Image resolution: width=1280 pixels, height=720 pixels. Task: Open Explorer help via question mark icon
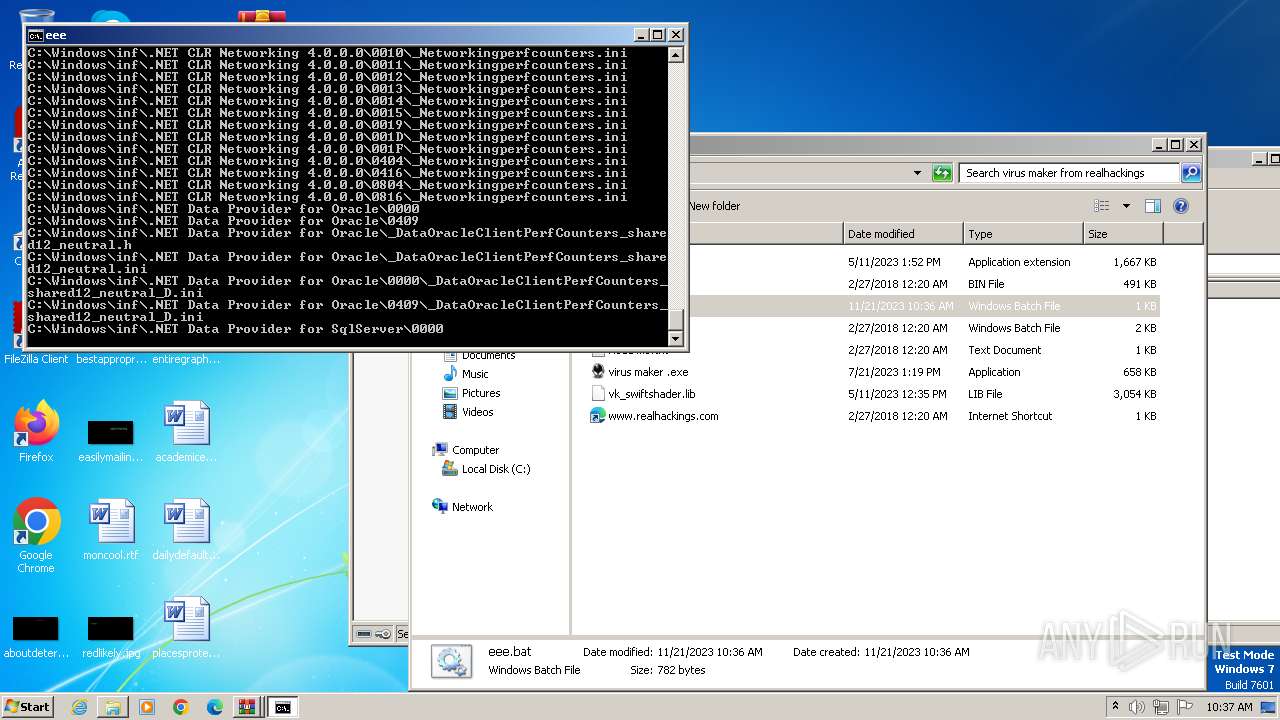click(1181, 206)
